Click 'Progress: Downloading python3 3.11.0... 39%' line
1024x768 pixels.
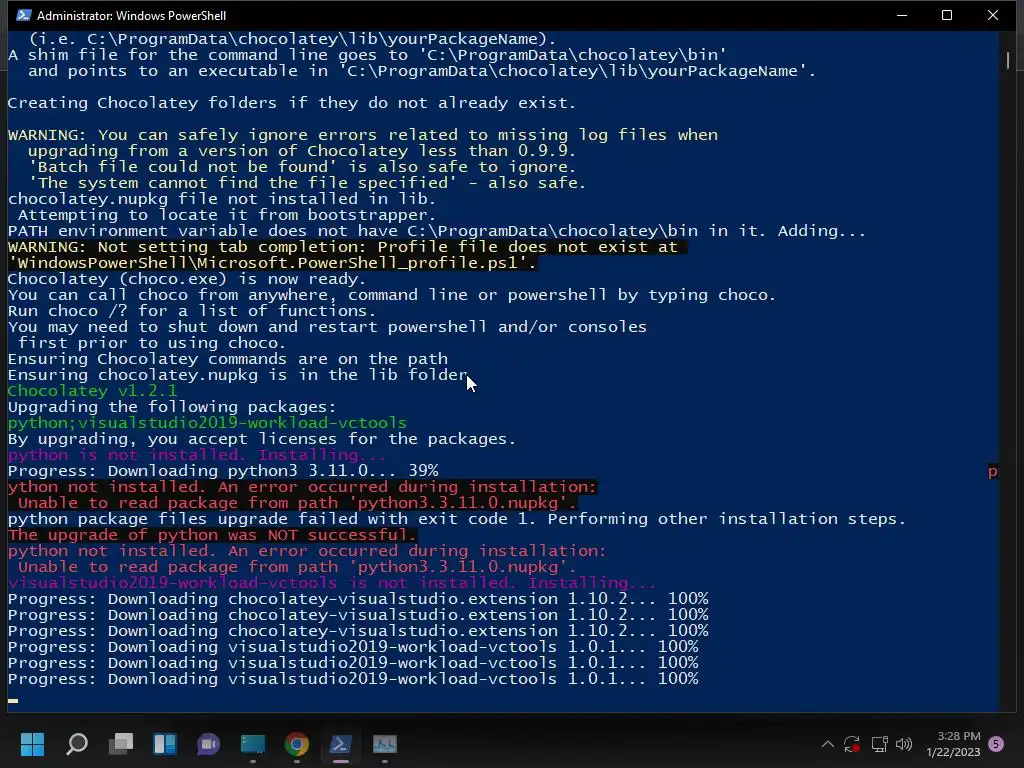point(223,471)
